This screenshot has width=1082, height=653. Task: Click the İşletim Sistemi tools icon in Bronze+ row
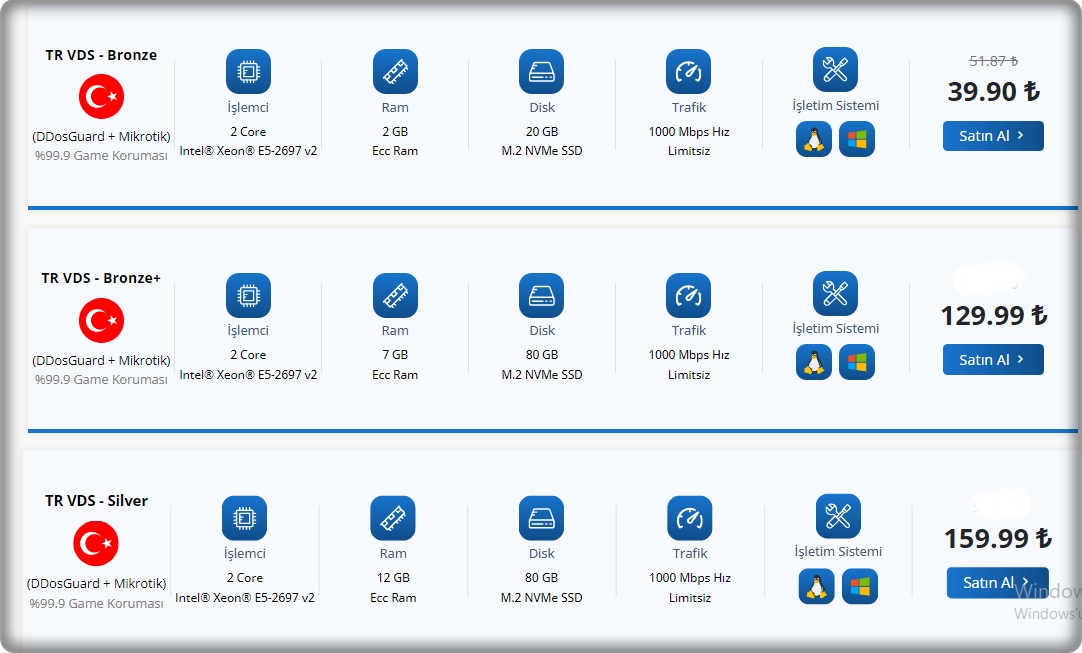pyautogui.click(x=835, y=293)
